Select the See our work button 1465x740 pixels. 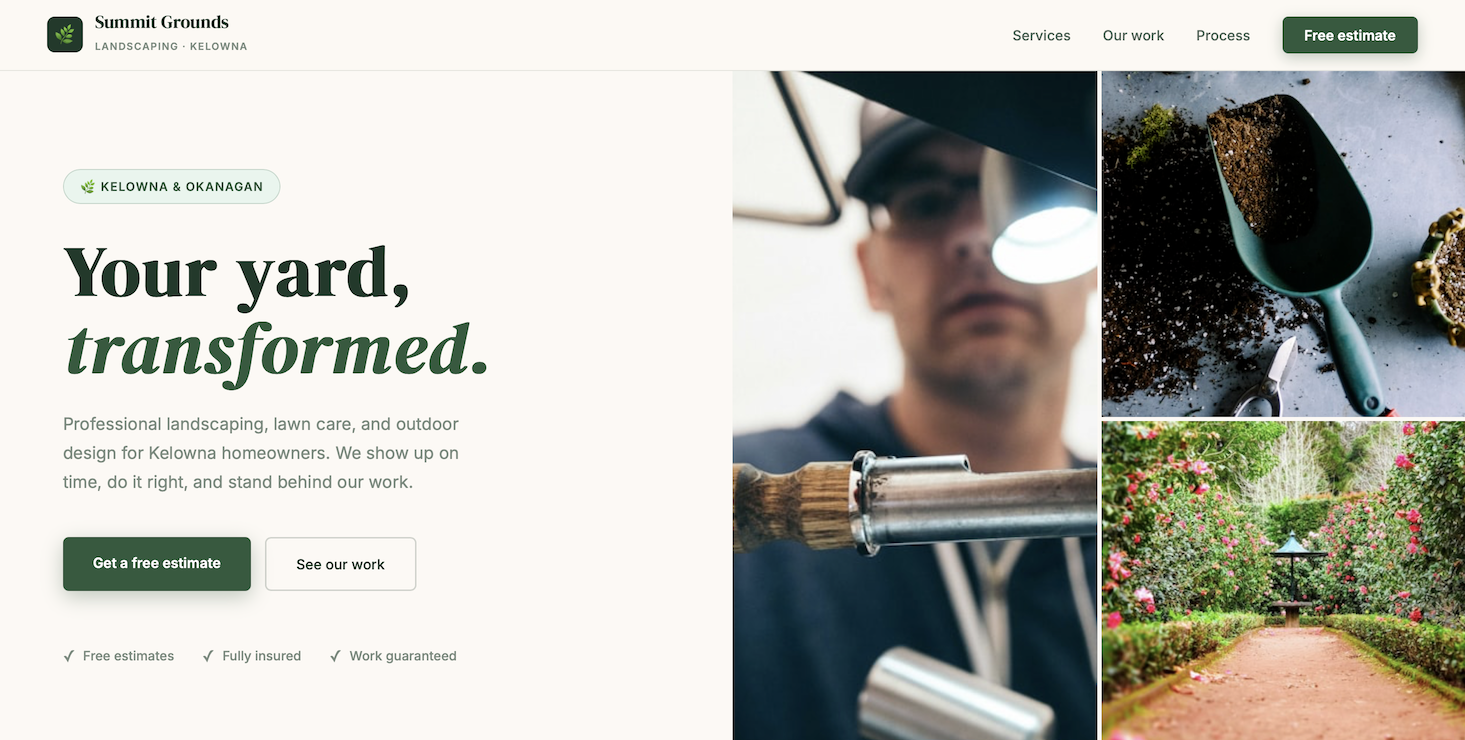click(340, 564)
